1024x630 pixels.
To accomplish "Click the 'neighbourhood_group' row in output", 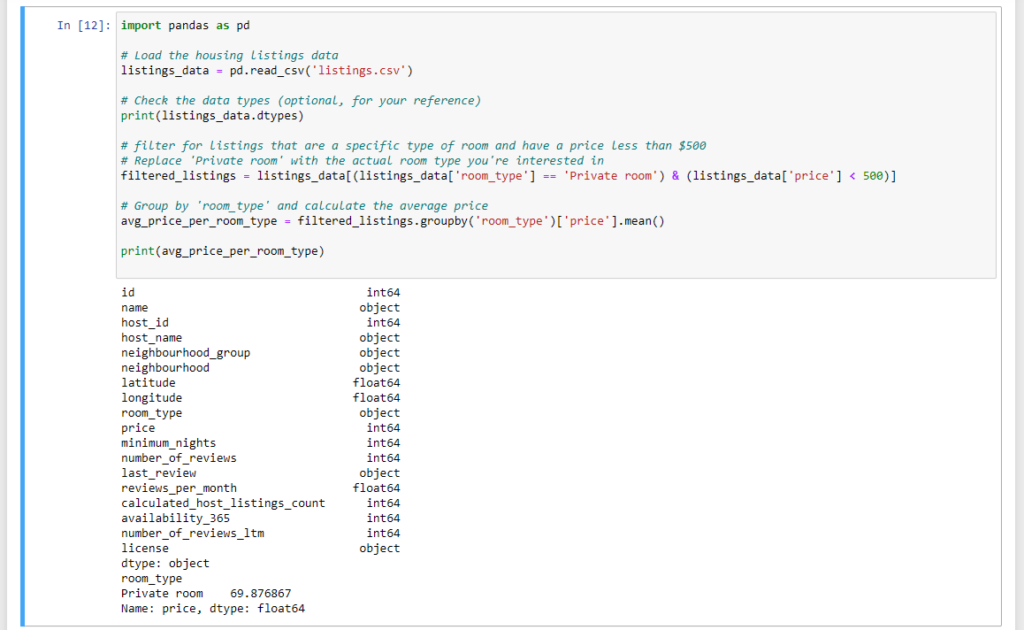I will pyautogui.click(x=186, y=353).
